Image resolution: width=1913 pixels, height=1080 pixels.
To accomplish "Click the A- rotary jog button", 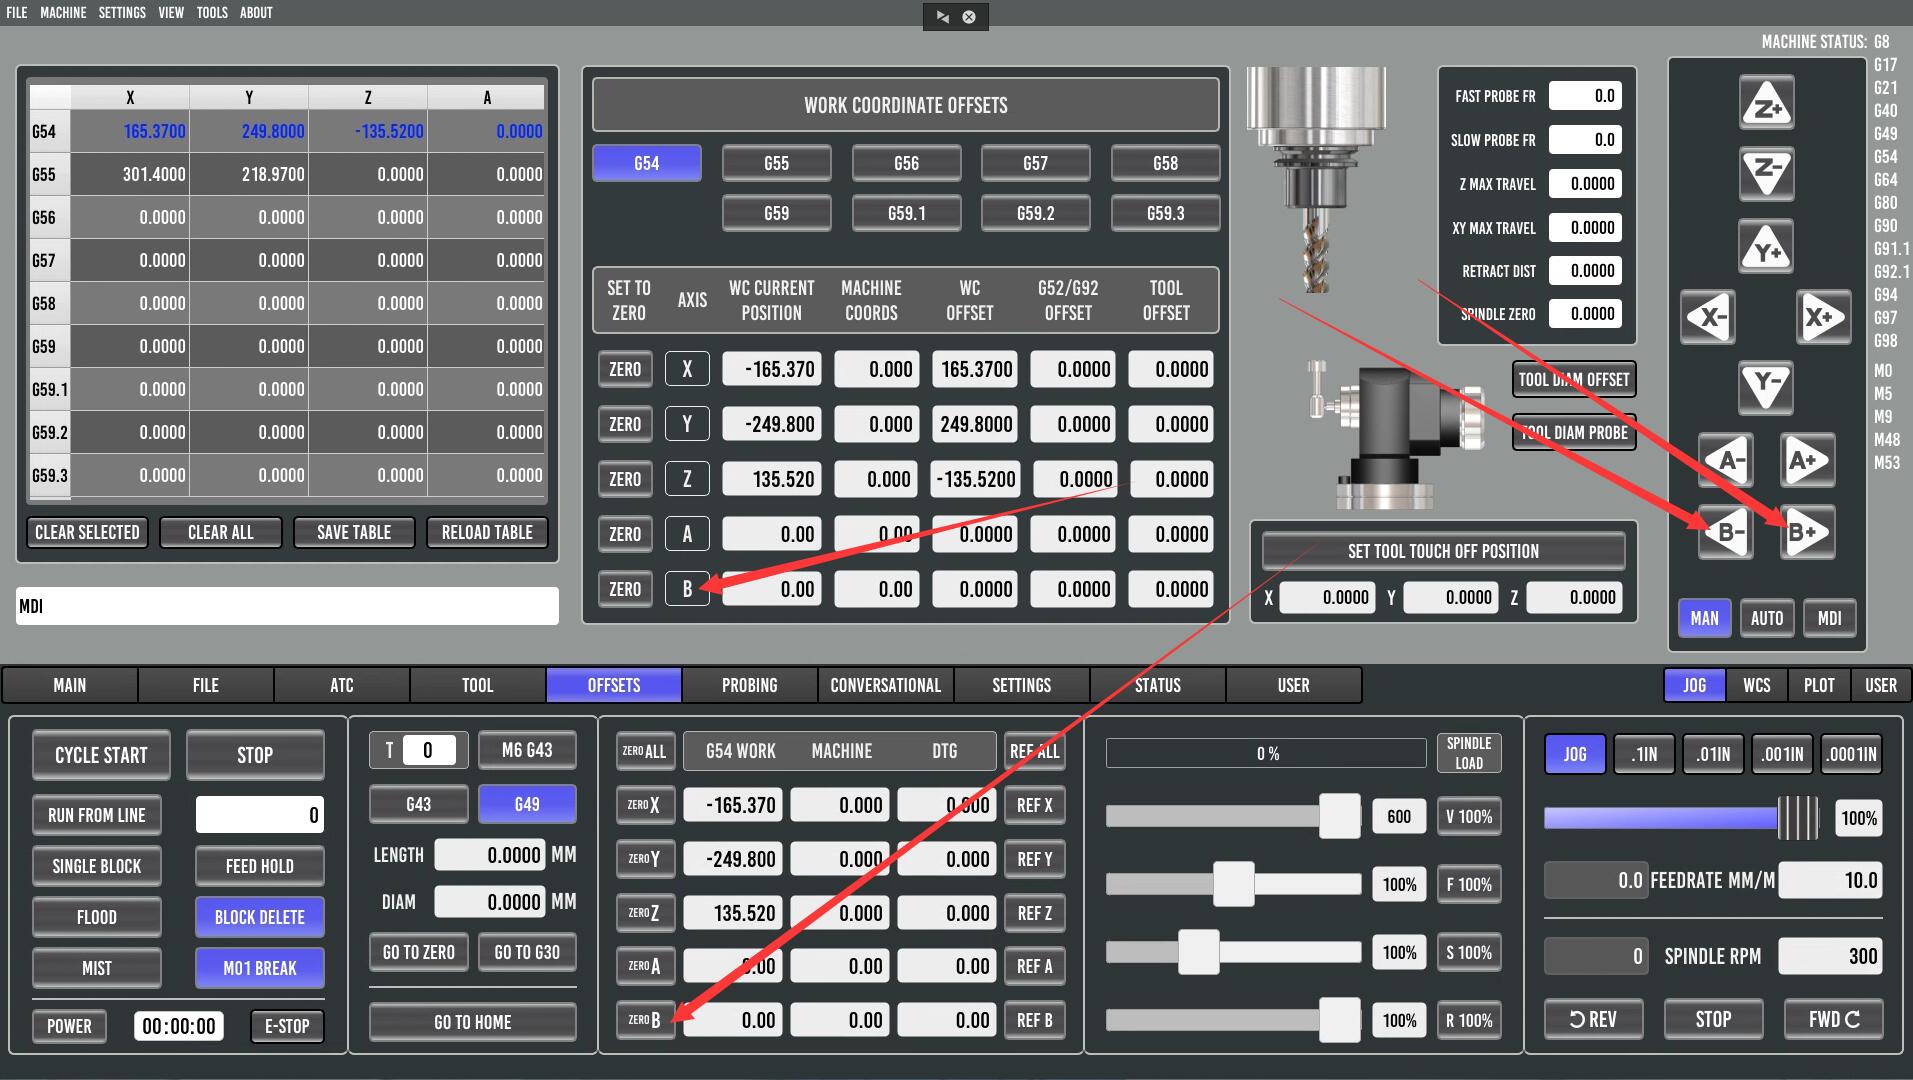I will click(1726, 461).
